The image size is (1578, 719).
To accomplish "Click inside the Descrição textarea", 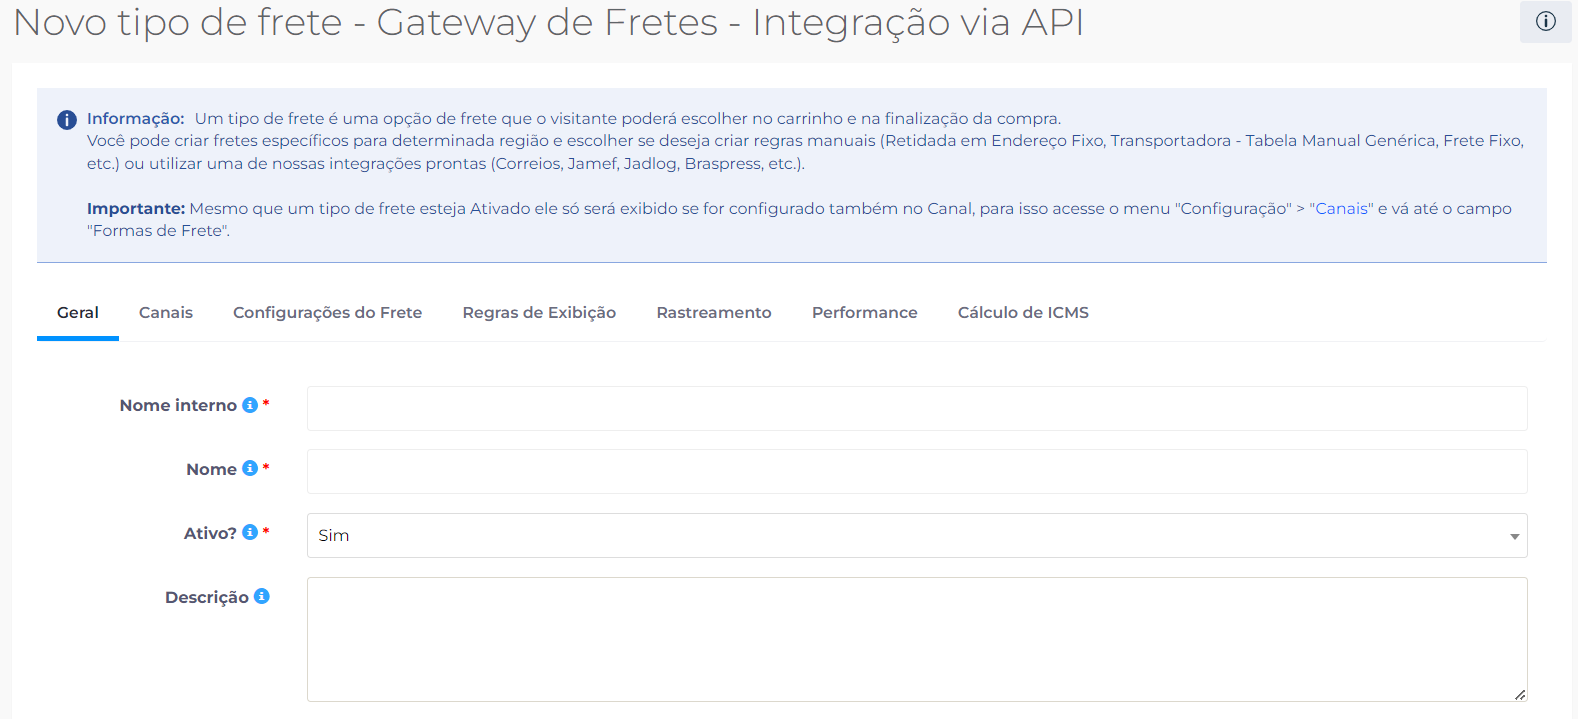I will pyautogui.click(x=917, y=639).
